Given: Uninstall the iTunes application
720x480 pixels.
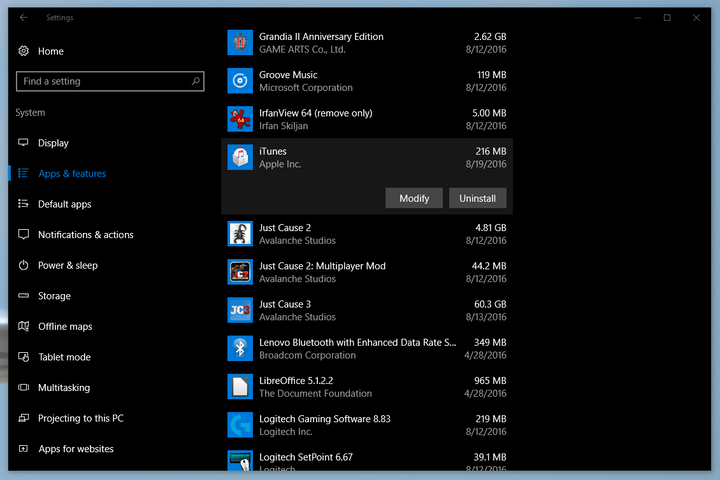Looking at the screenshot, I should tap(478, 198).
